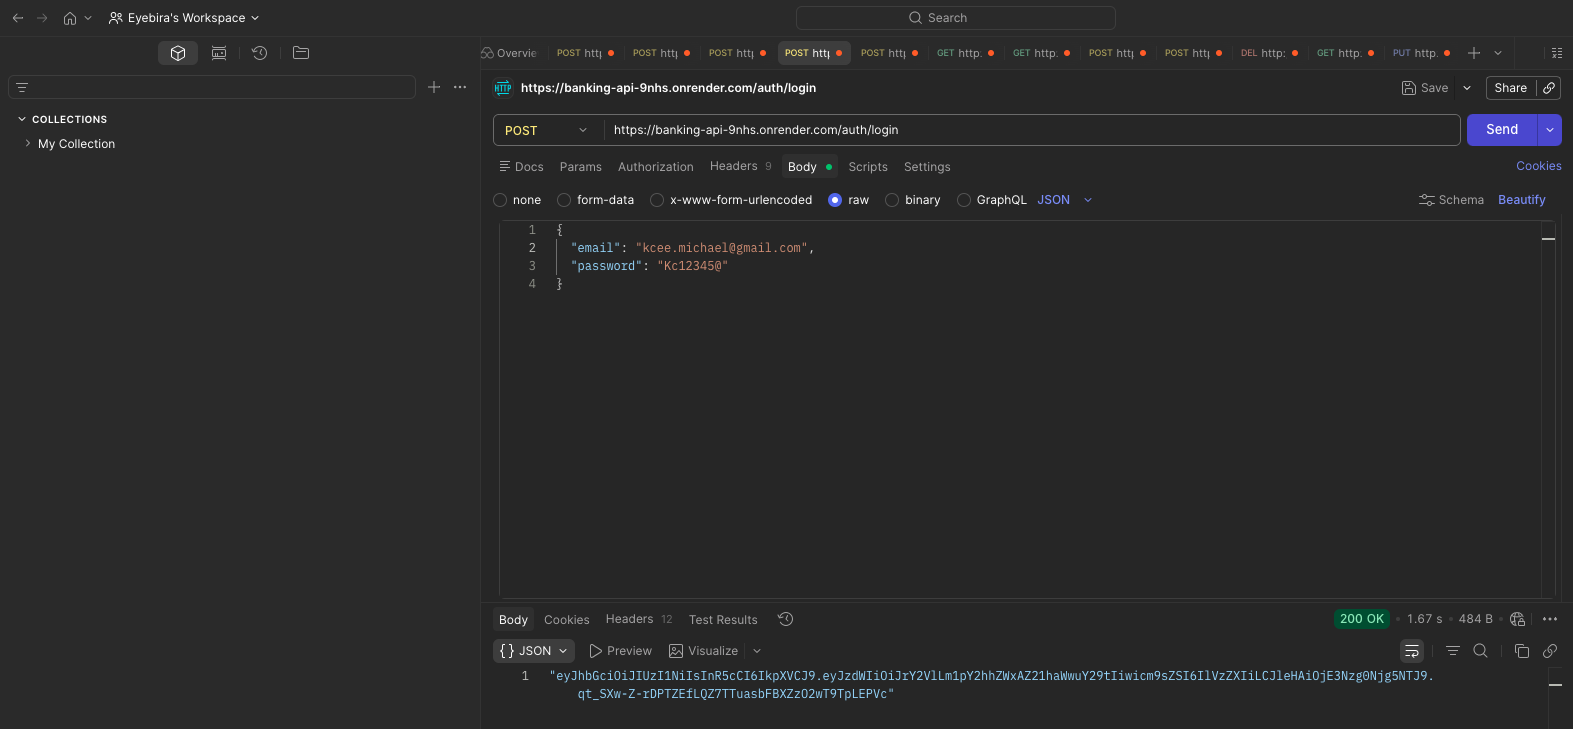The height and width of the screenshot is (729, 1573).
Task: Open the response Cookies tab
Action: (567, 620)
